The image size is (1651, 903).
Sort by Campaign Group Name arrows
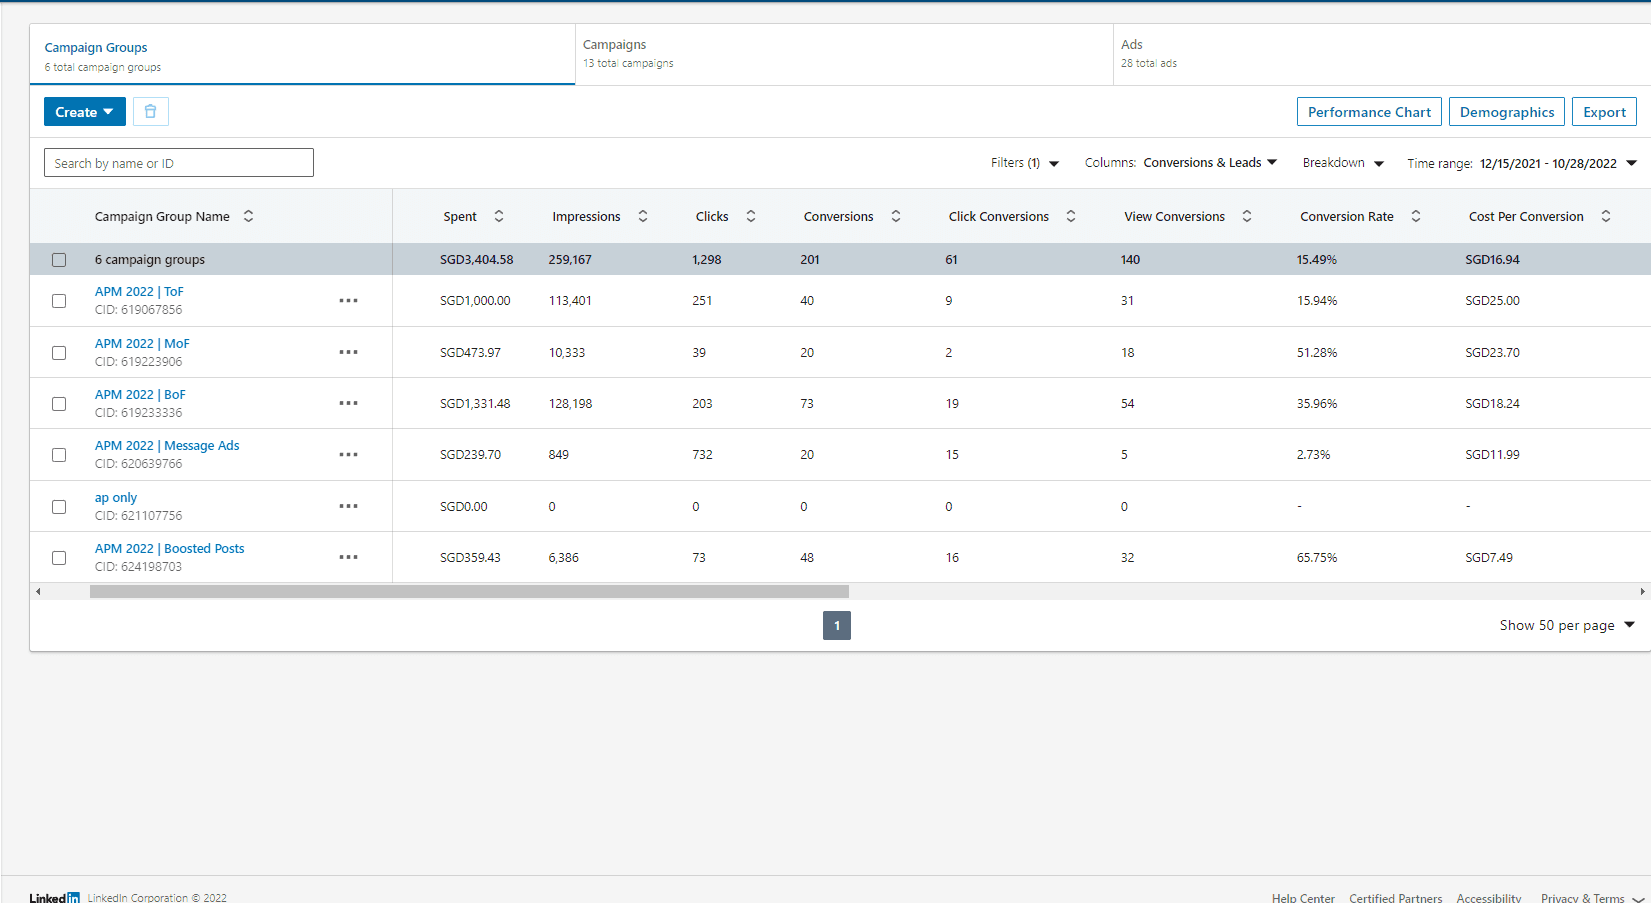coord(249,216)
